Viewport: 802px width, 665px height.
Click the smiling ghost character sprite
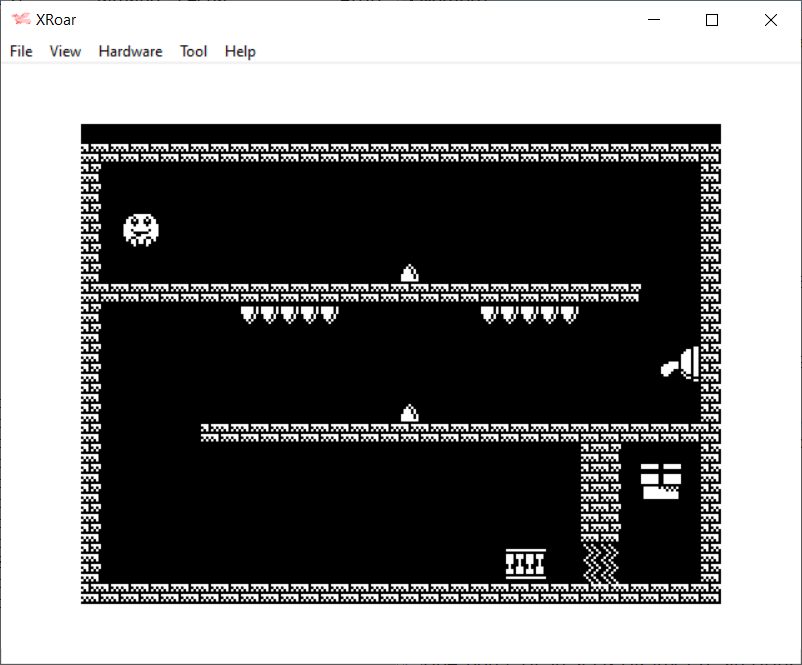point(141,230)
